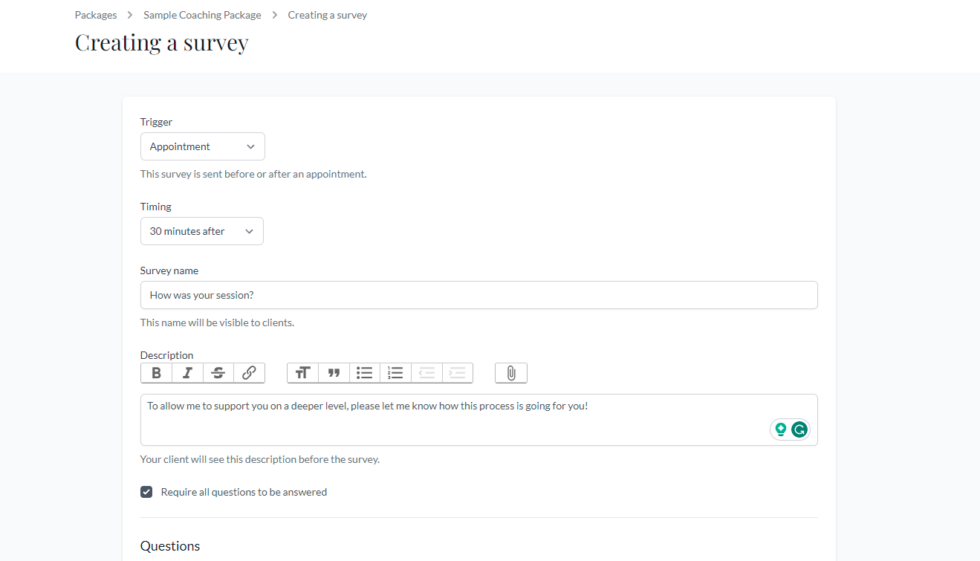Start a numbered list in the description
The height and width of the screenshot is (561, 980).
396,373
